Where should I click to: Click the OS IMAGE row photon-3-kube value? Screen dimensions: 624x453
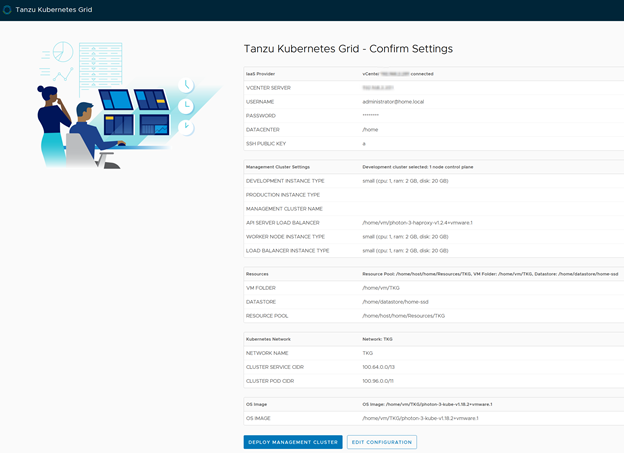click(x=420, y=419)
